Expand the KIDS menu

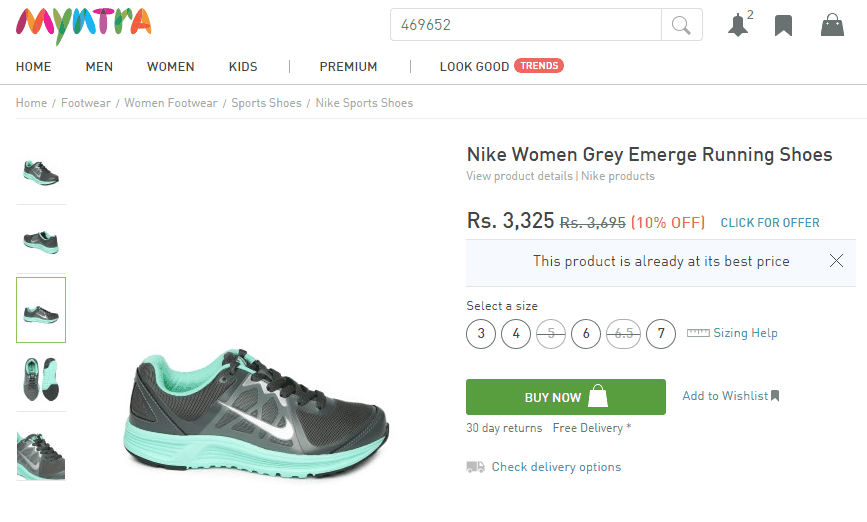tap(243, 67)
